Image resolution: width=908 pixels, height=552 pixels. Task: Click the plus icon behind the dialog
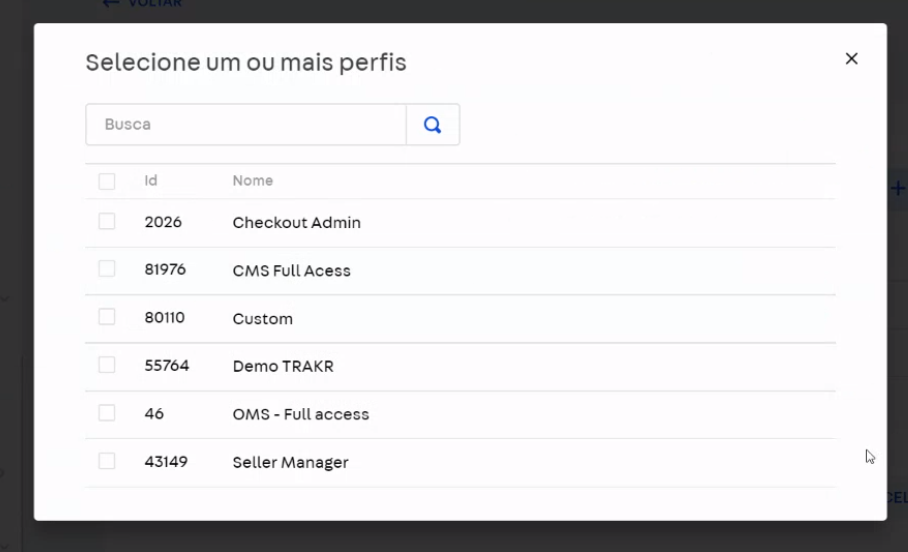point(898,188)
